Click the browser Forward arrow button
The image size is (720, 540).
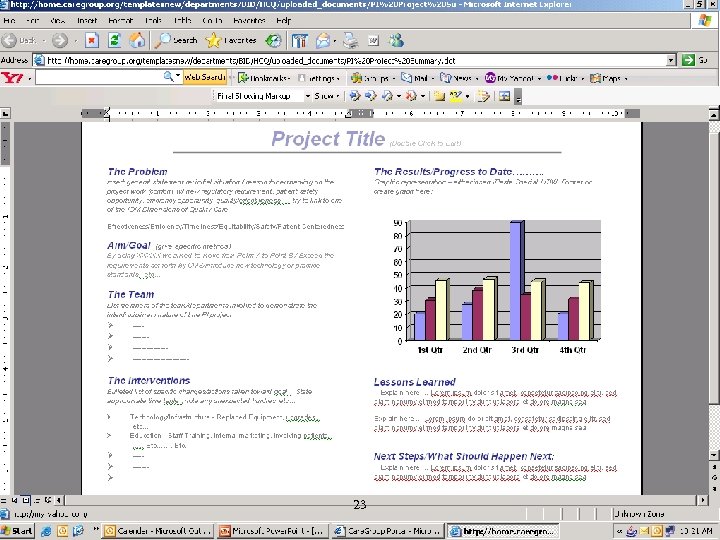point(60,41)
